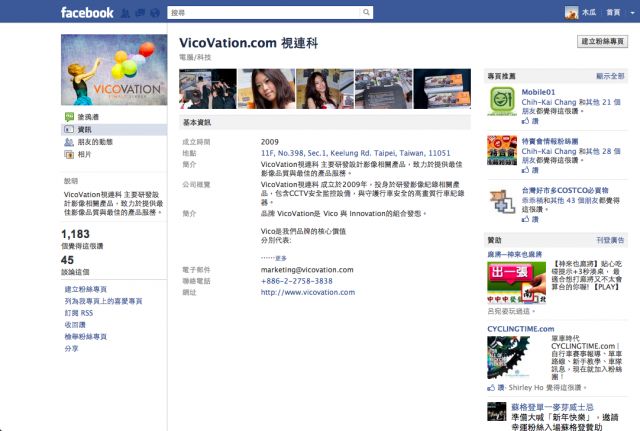Open 台灣好市多COSTCO必買物 page link
Screen dimensions: 640x431
pyautogui.click(x=565, y=190)
